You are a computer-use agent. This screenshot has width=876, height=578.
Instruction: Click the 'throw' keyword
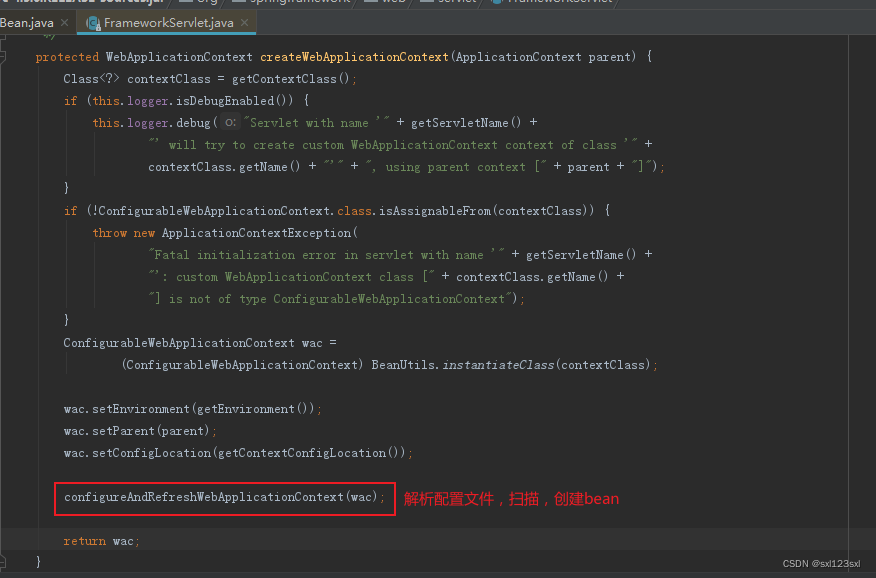coord(110,233)
